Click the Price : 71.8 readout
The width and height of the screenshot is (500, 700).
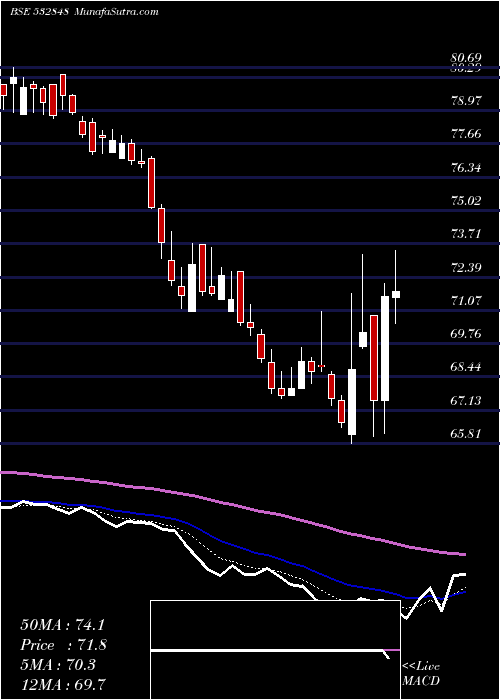(x=63, y=645)
